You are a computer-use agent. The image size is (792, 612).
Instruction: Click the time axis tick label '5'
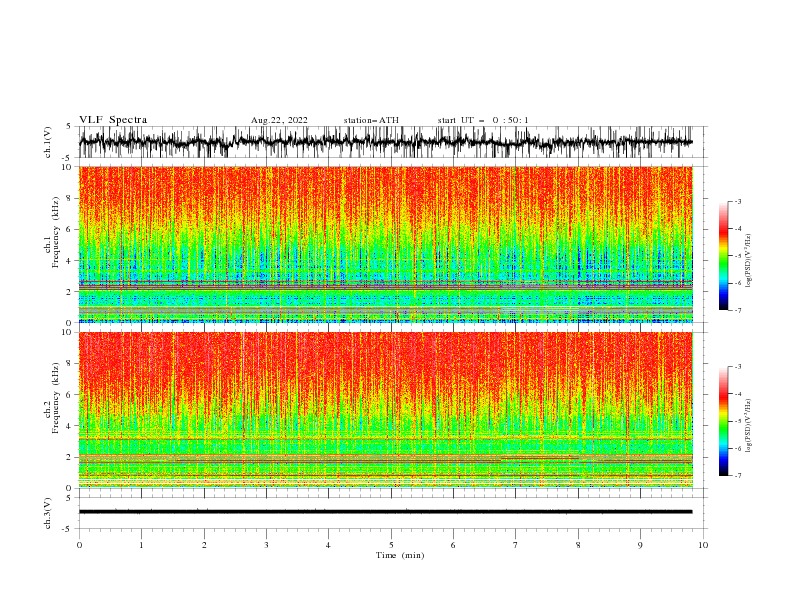(391, 545)
